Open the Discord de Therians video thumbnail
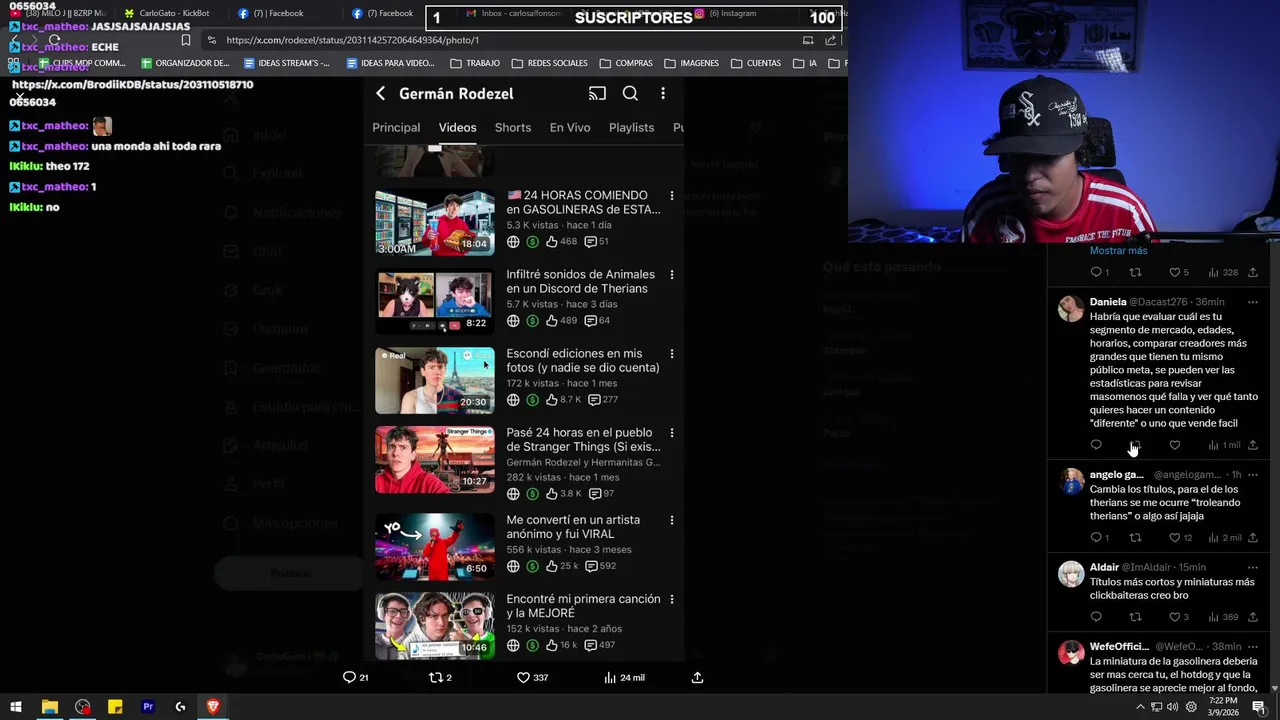The image size is (1280, 720). click(435, 302)
